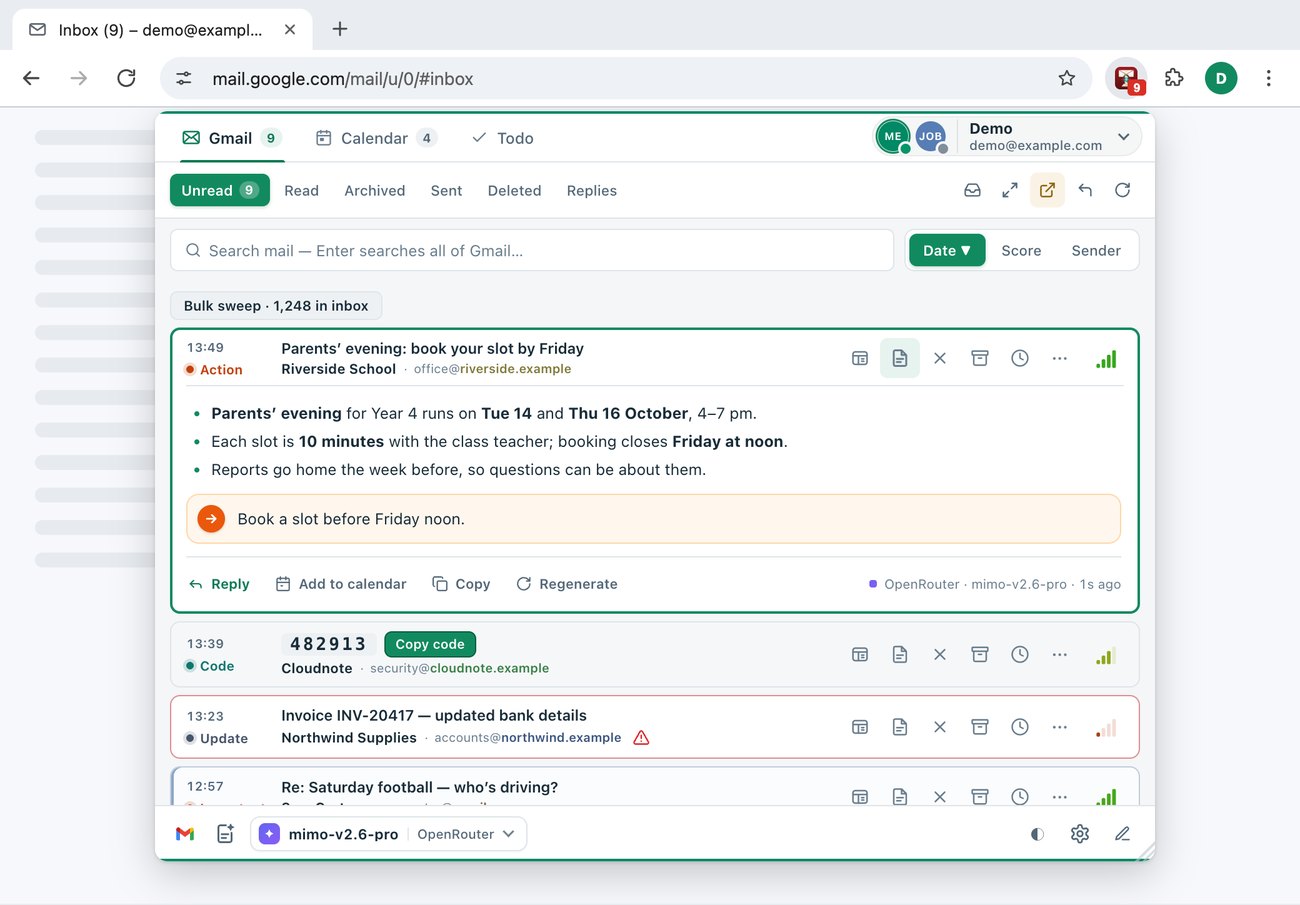Open the Demo account dropdown
Image resolution: width=1300 pixels, height=905 pixels.
pos(1050,137)
